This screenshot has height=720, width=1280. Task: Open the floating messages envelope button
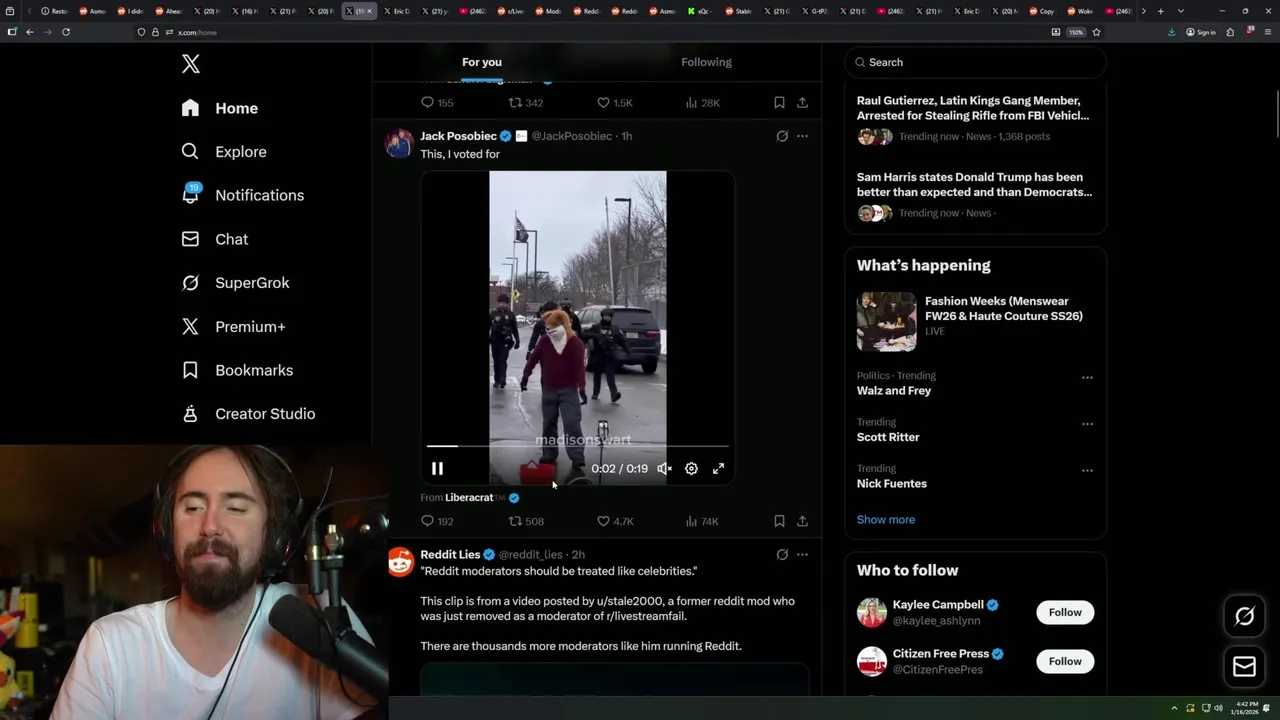[x=1244, y=667]
